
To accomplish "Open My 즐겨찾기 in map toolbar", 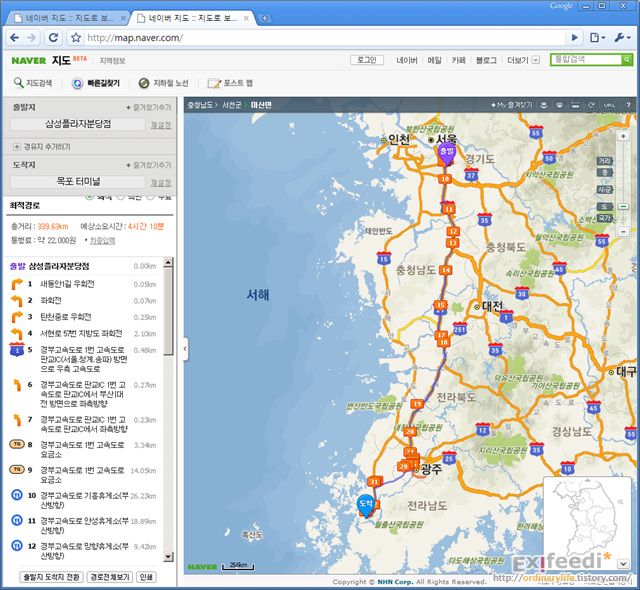I will point(511,105).
